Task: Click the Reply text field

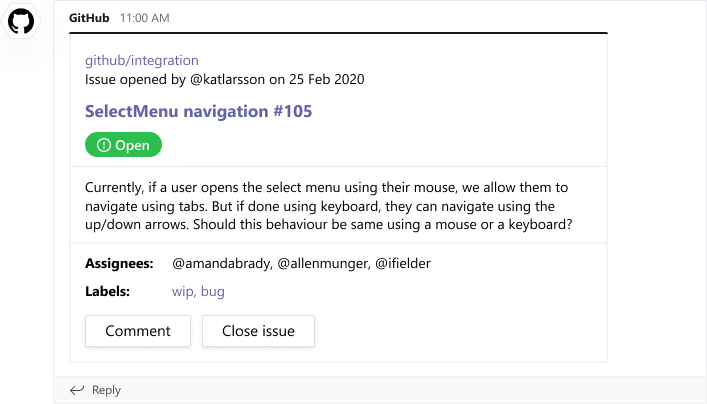Action: [106, 390]
